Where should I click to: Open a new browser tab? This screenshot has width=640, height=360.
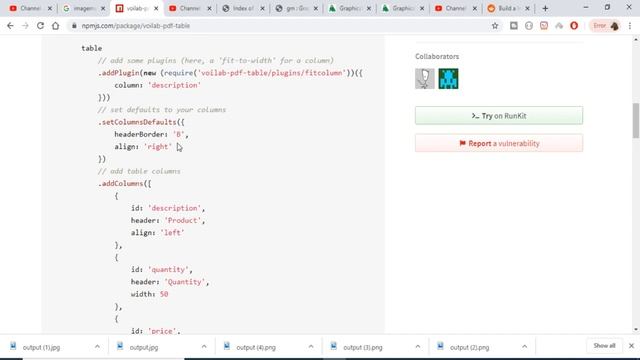[545, 8]
